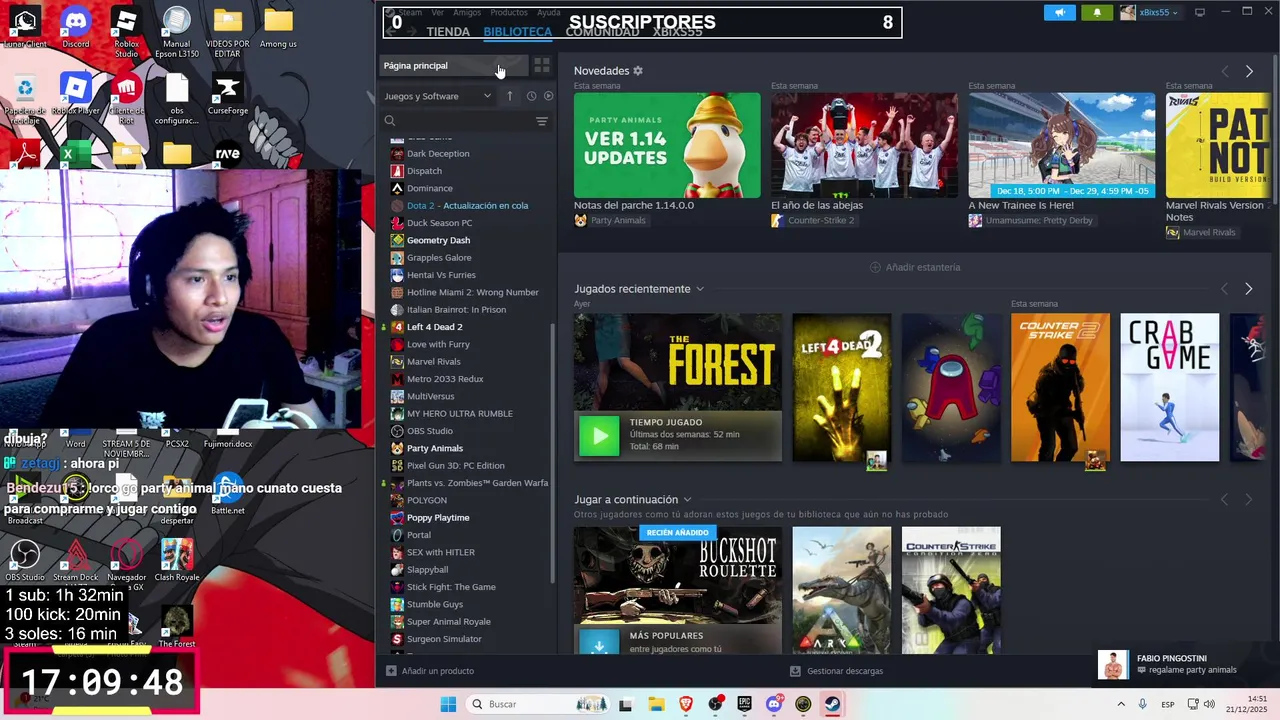Open CurseForge desktop shortcut
This screenshot has width=1280, height=720.
(x=228, y=95)
